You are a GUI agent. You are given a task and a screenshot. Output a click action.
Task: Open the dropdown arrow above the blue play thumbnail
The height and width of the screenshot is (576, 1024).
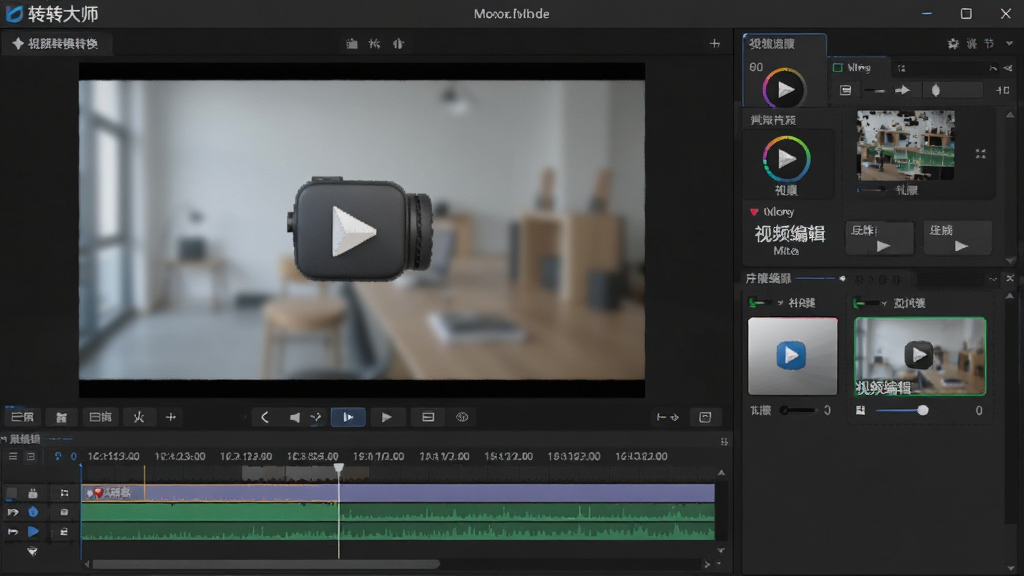tap(780, 303)
